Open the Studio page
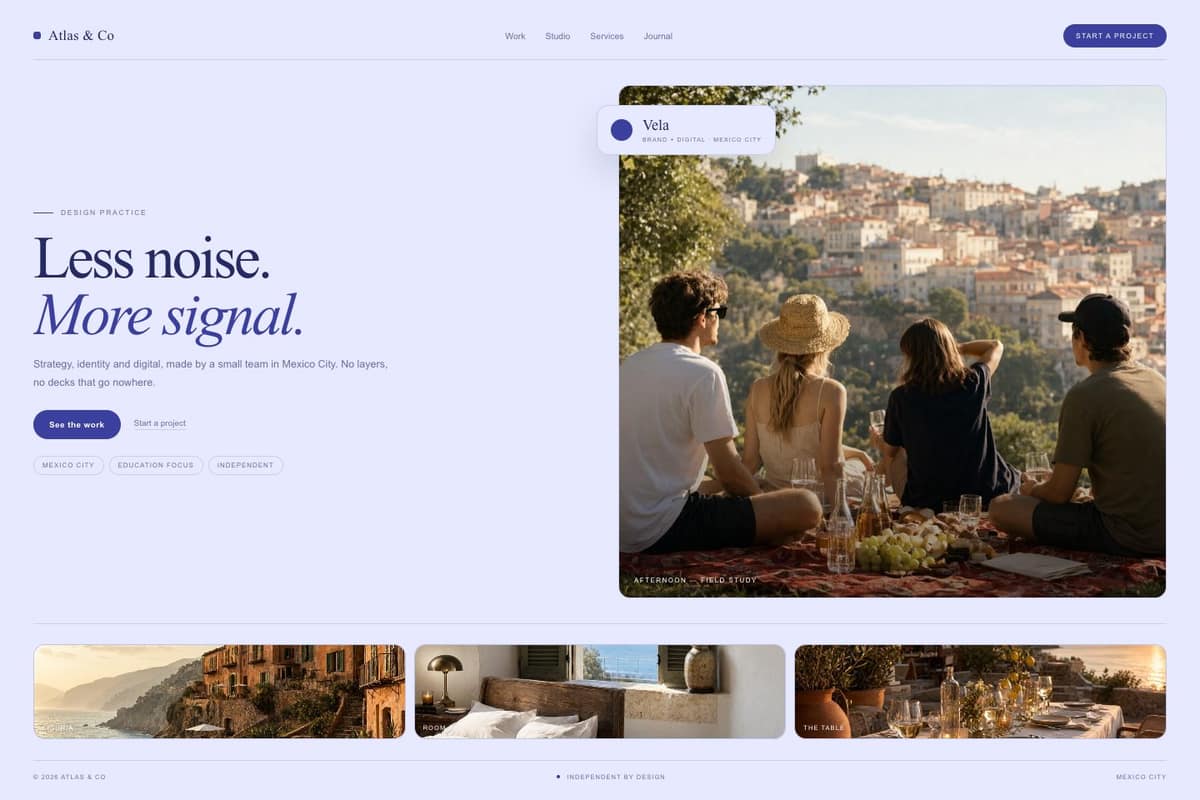 click(558, 36)
